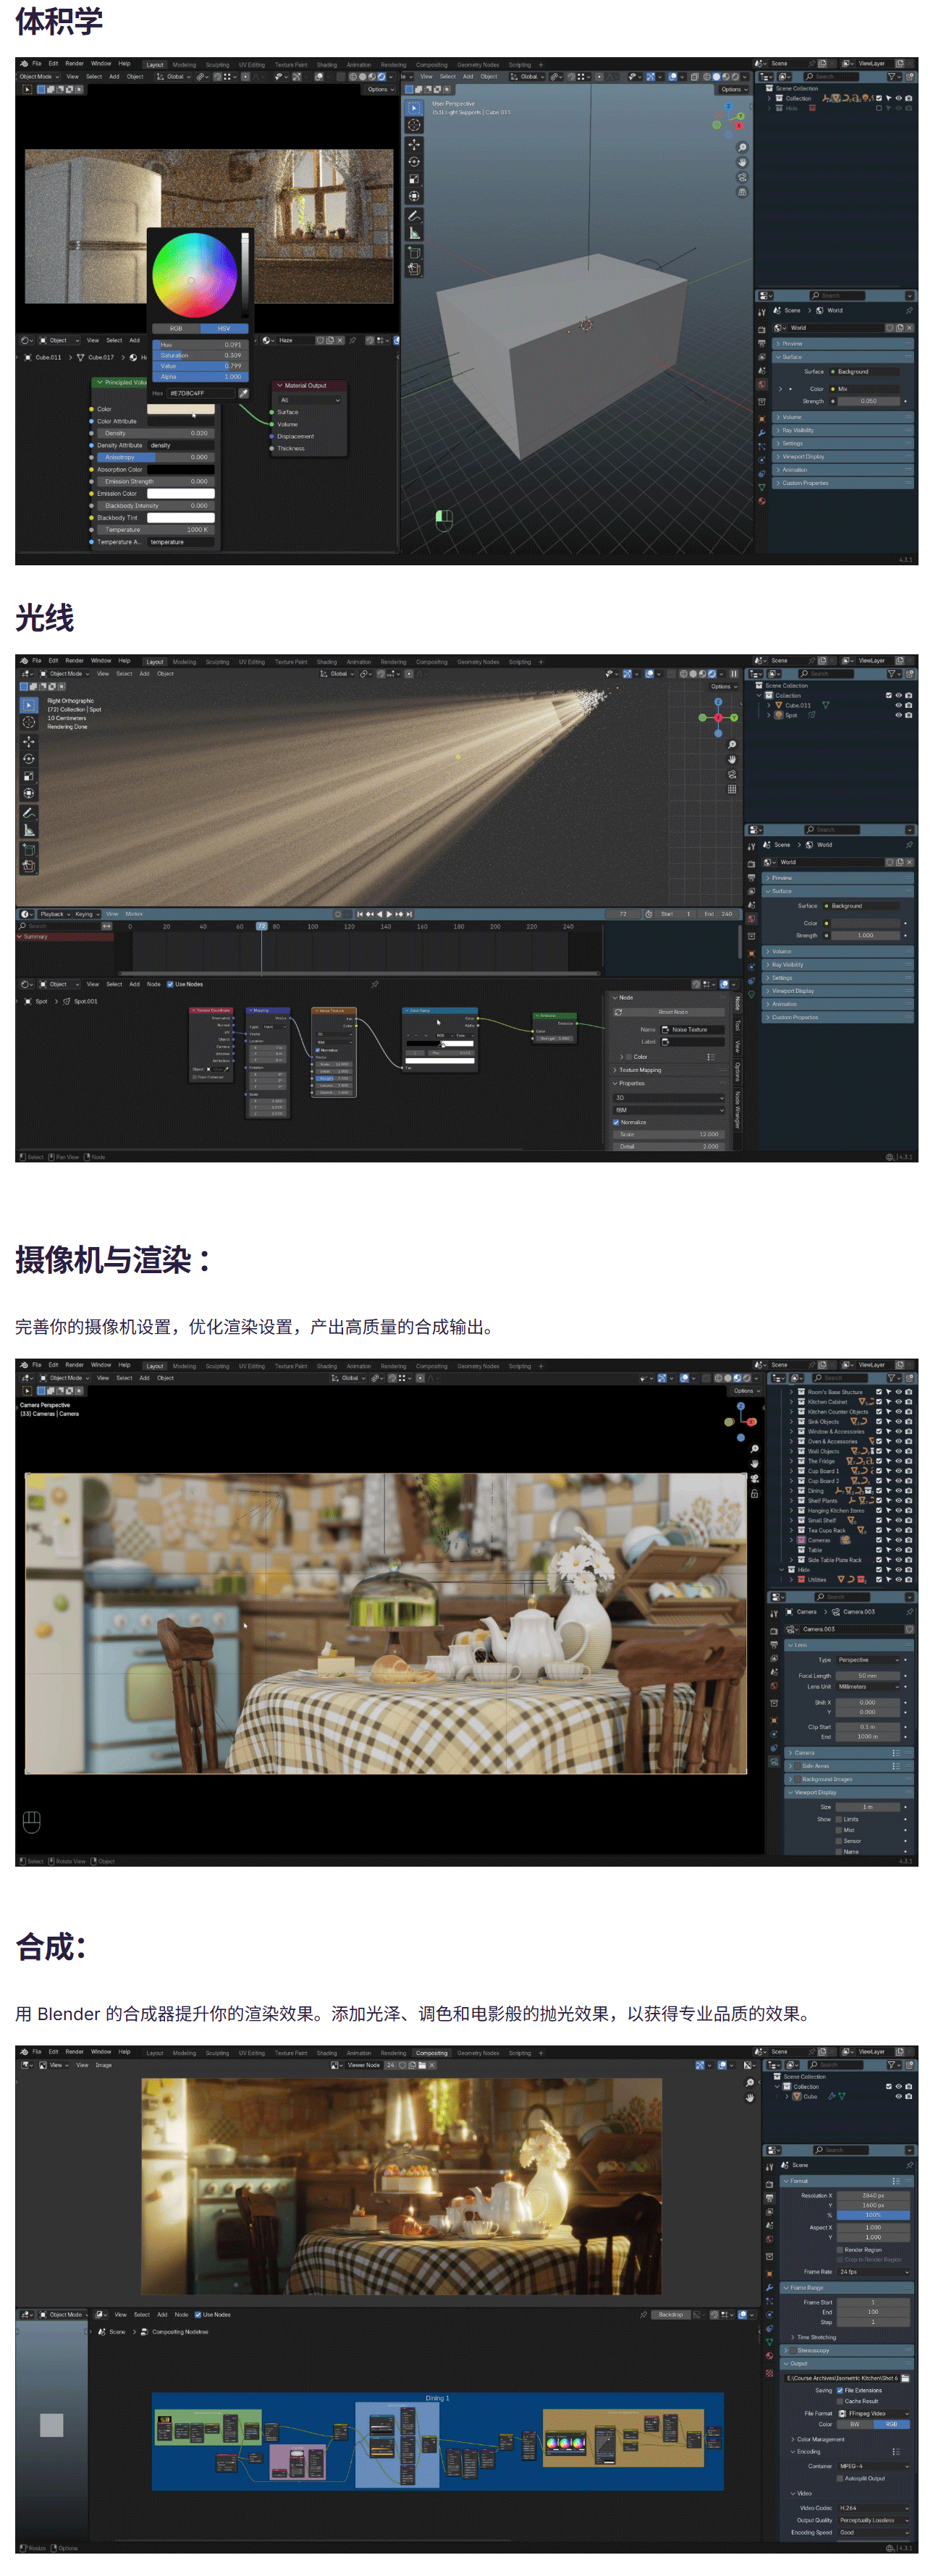
Task: Click the pan hand icon in the camera screenshot viewport
Action: click(754, 1462)
